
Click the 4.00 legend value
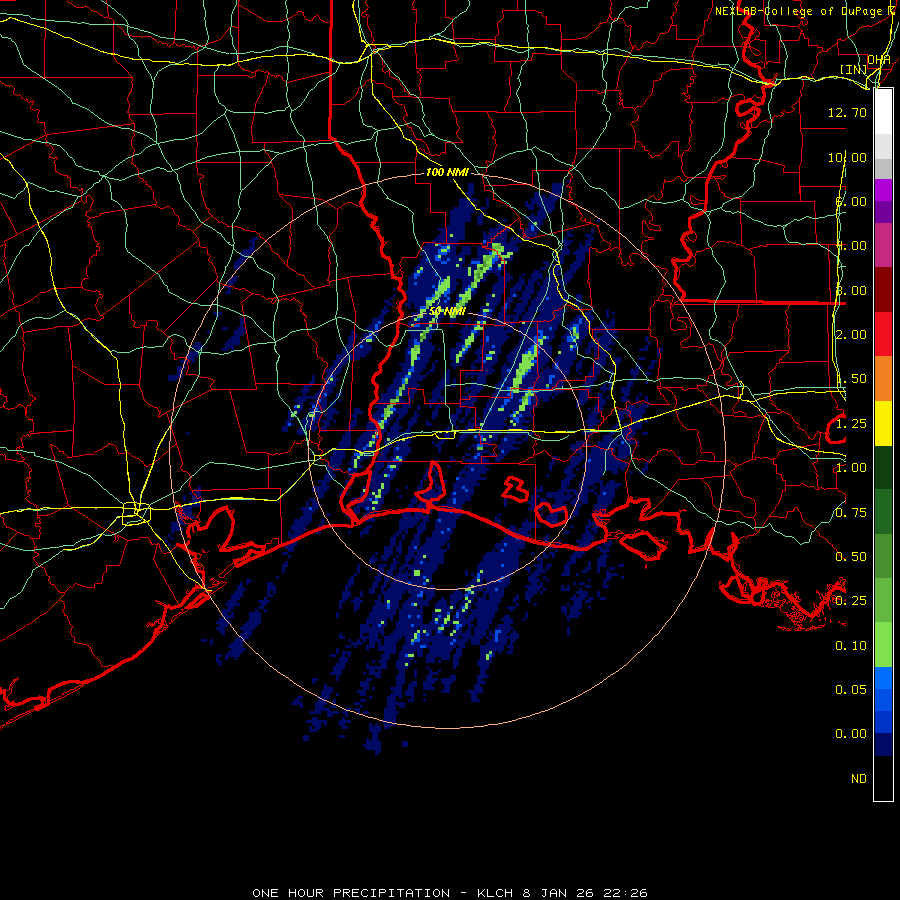tap(851, 246)
